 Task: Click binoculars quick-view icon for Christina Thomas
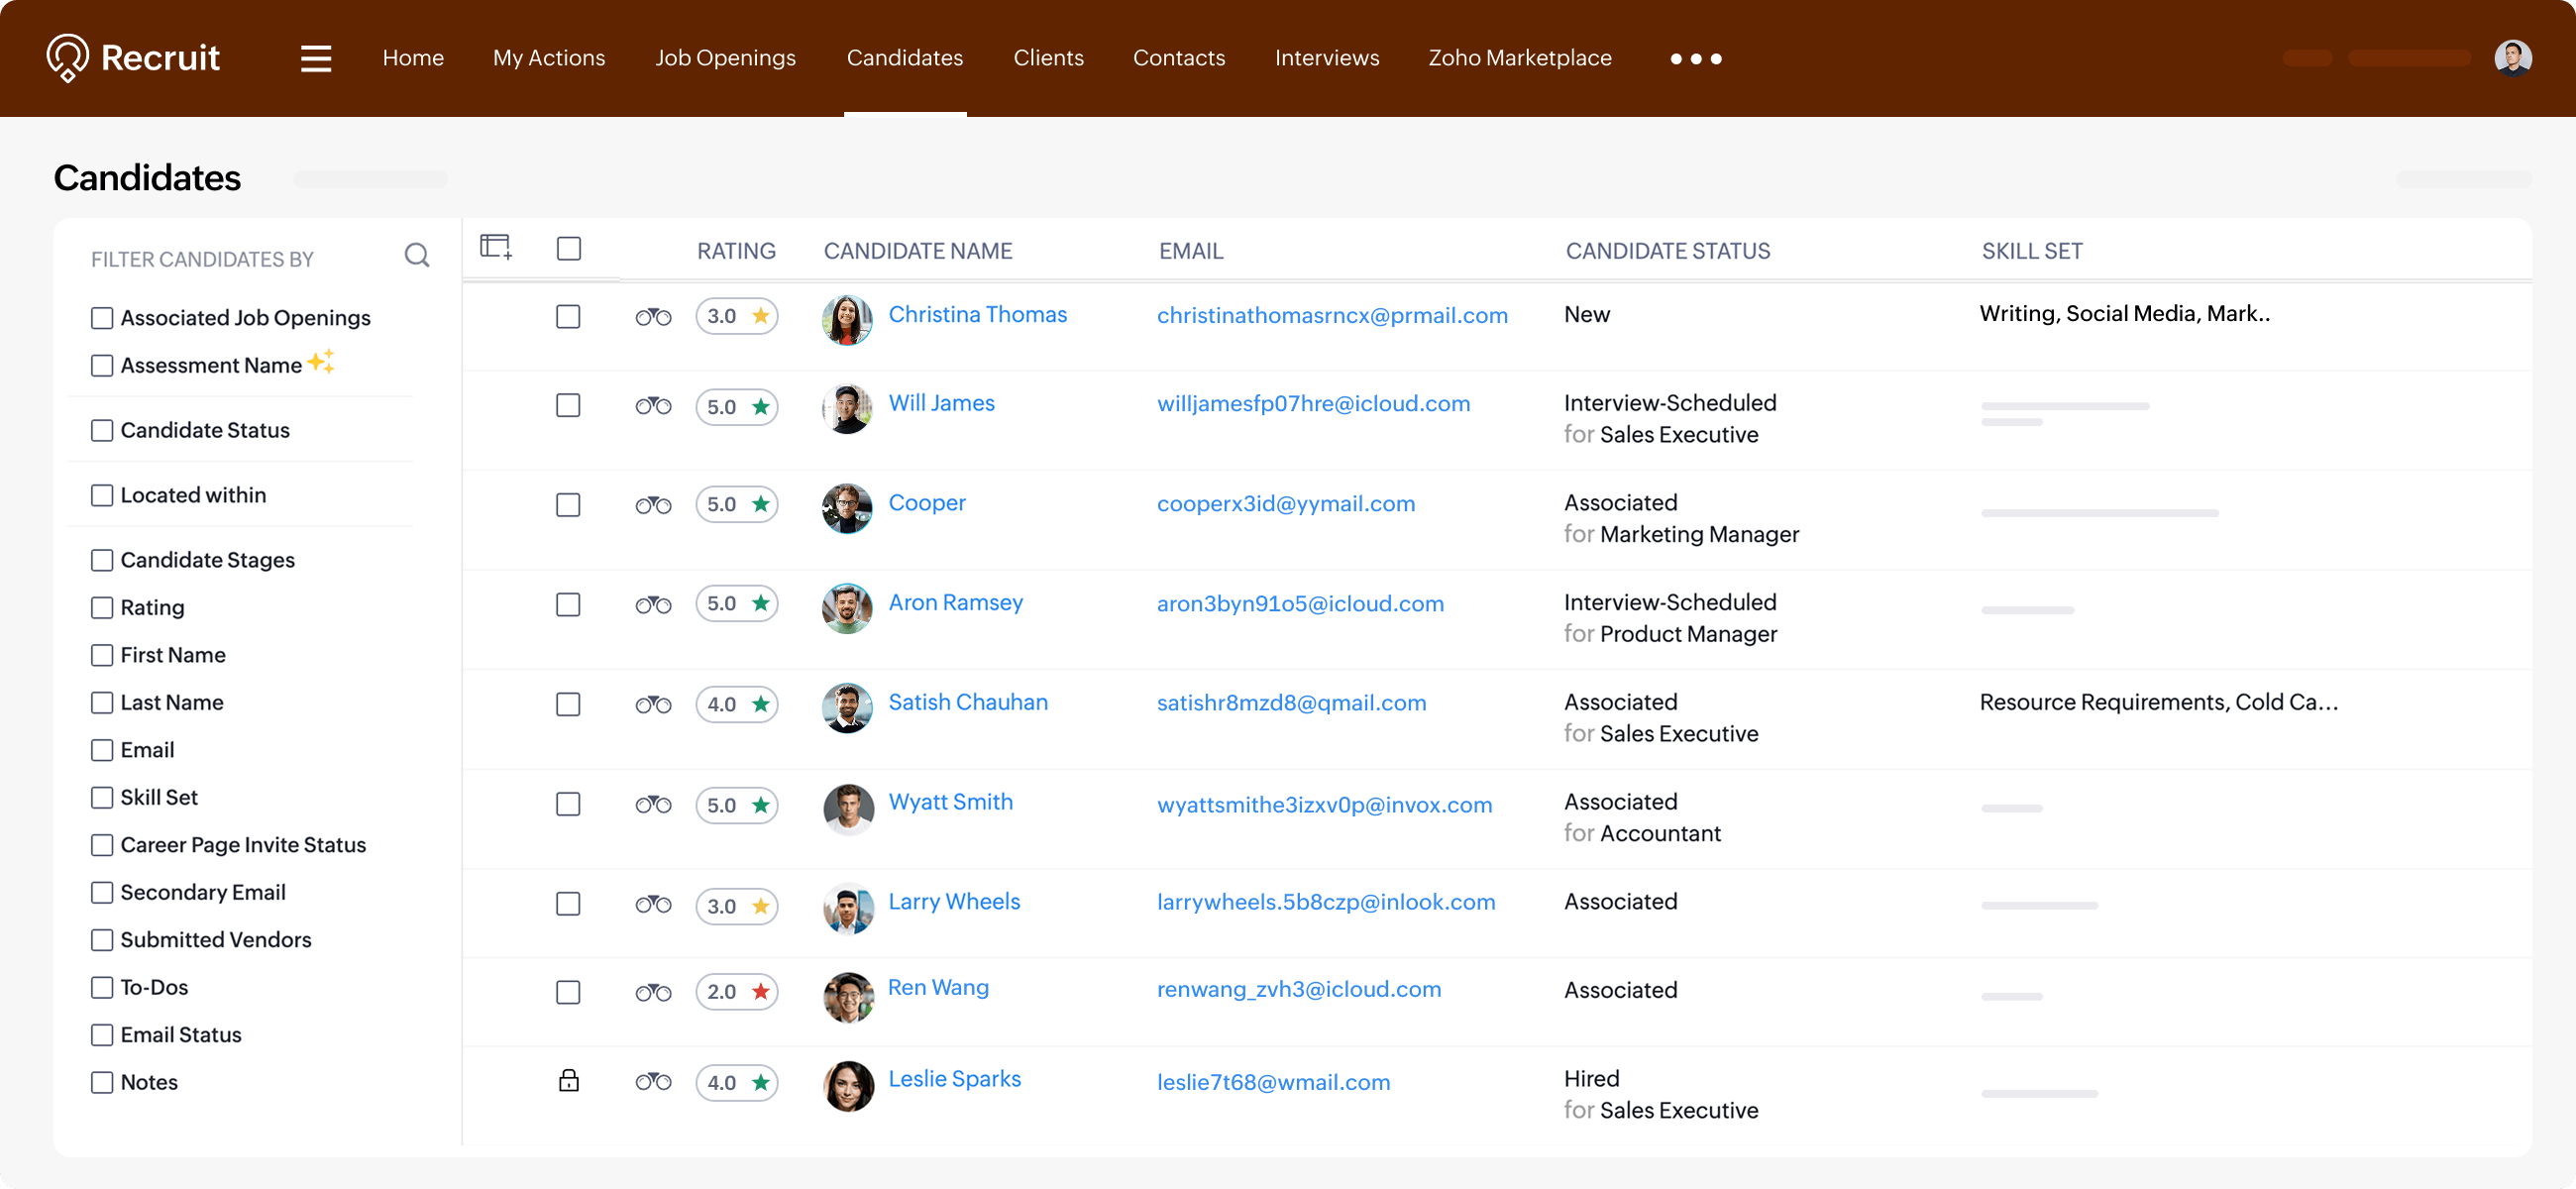(653, 317)
